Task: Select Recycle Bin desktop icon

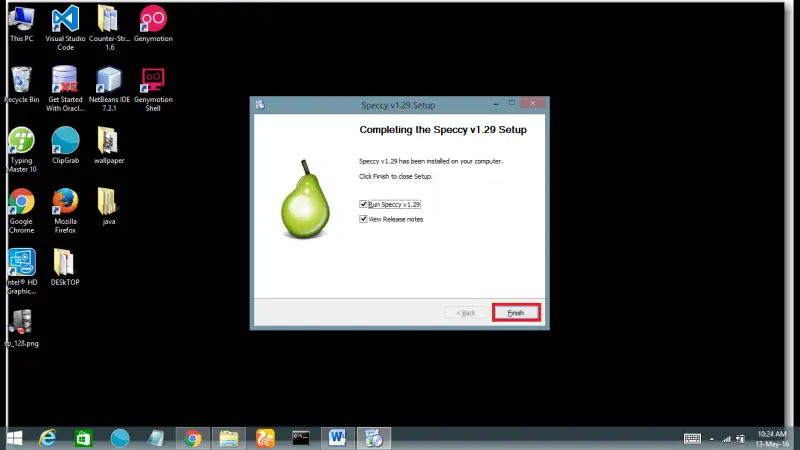Action: (x=21, y=85)
